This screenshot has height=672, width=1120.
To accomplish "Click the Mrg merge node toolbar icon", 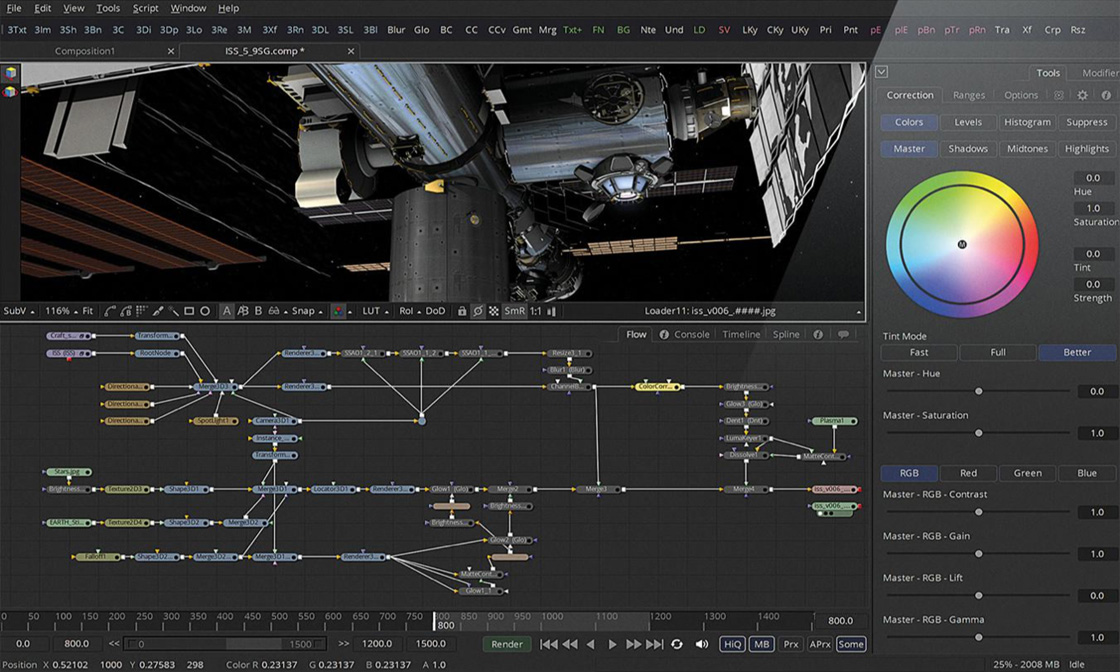I will click(547, 29).
